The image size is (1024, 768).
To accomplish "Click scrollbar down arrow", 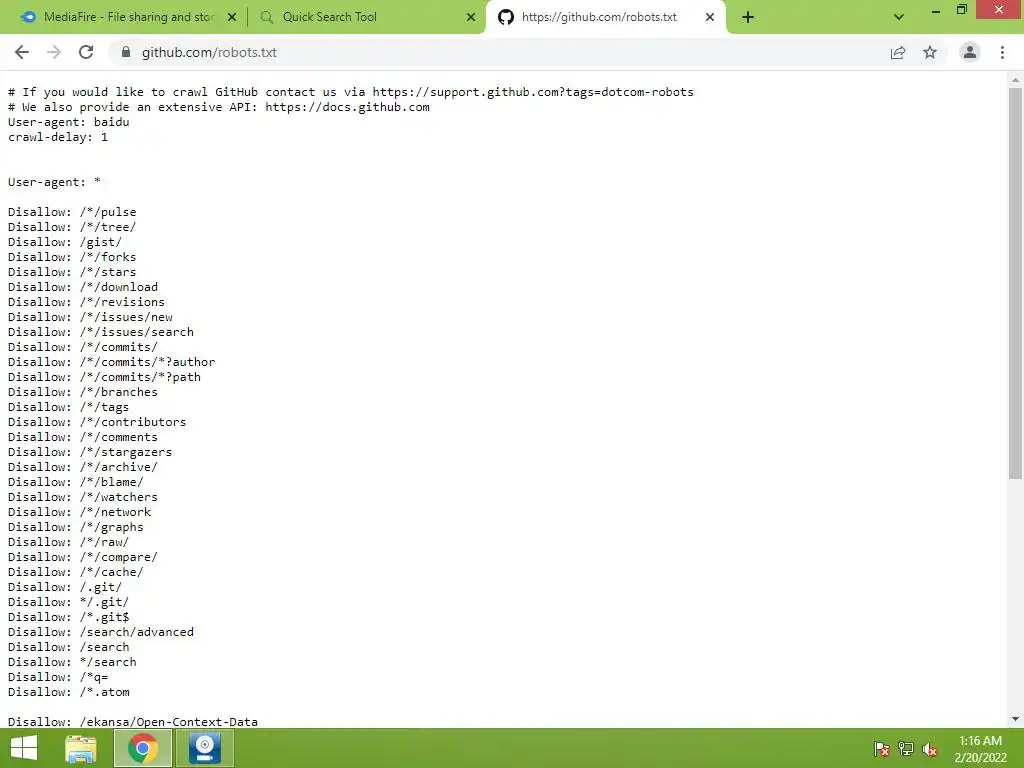I will tap(1015, 720).
